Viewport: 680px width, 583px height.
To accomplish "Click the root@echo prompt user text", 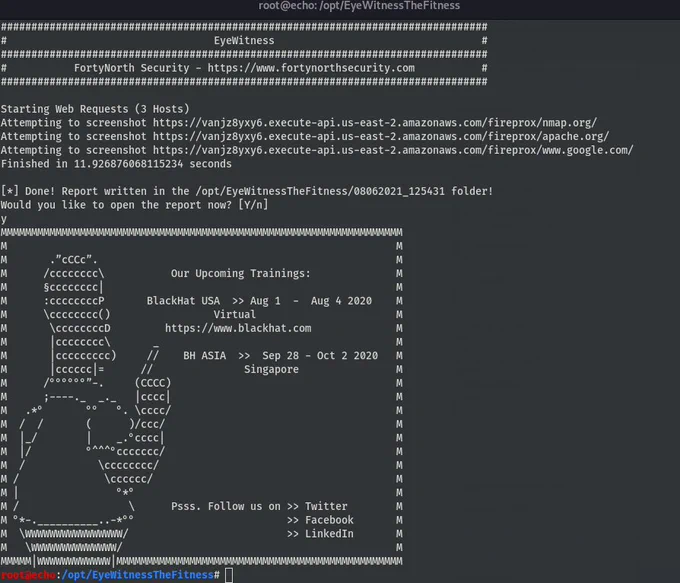I will click(x=28, y=575).
